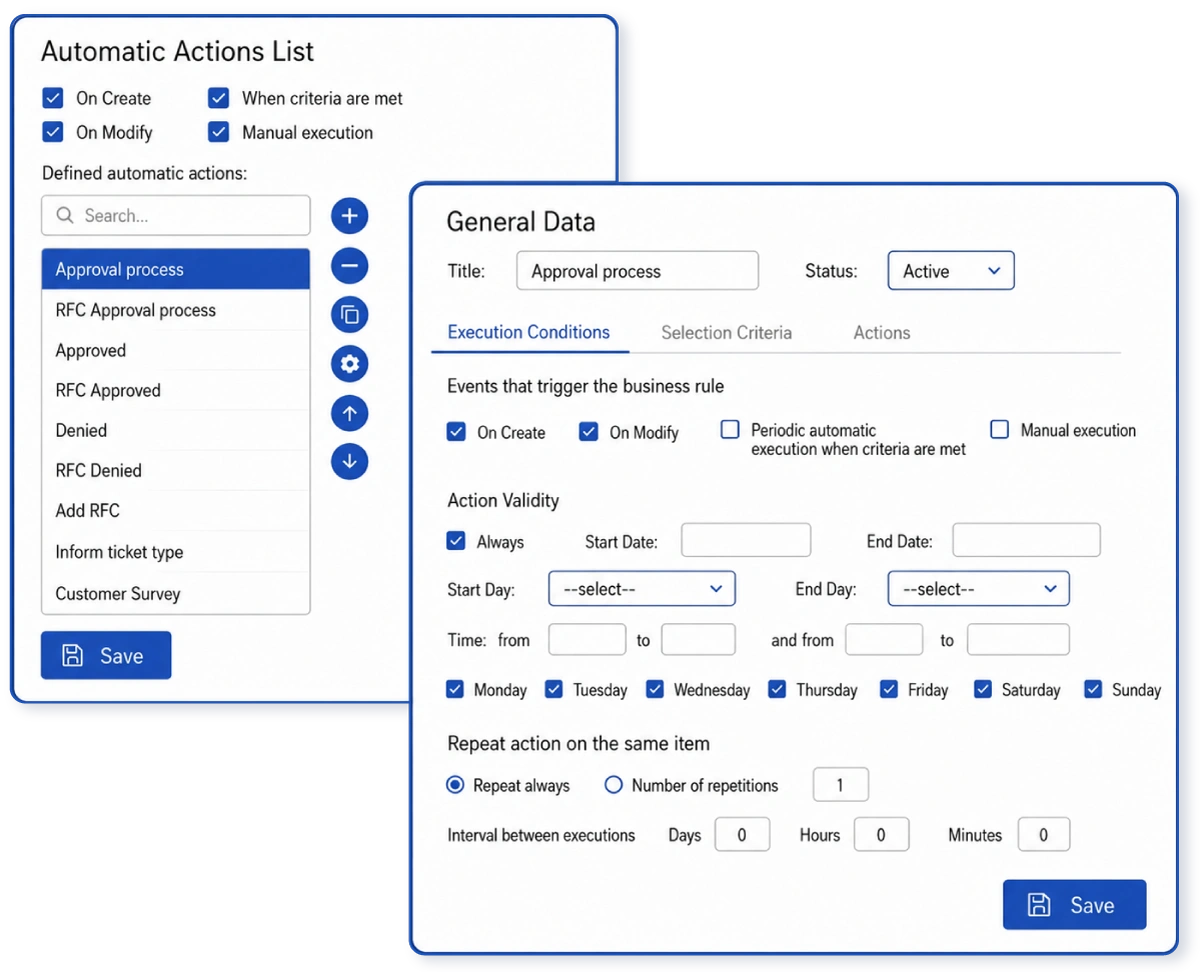Screen dimensions: 1200x972
Task: Select Approved action in list
Action: (176, 350)
